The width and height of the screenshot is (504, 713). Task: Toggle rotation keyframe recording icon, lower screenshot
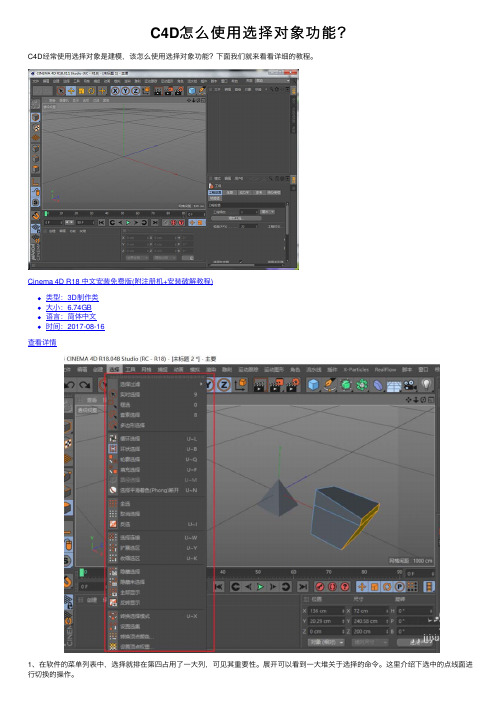pyautogui.click(x=387, y=587)
